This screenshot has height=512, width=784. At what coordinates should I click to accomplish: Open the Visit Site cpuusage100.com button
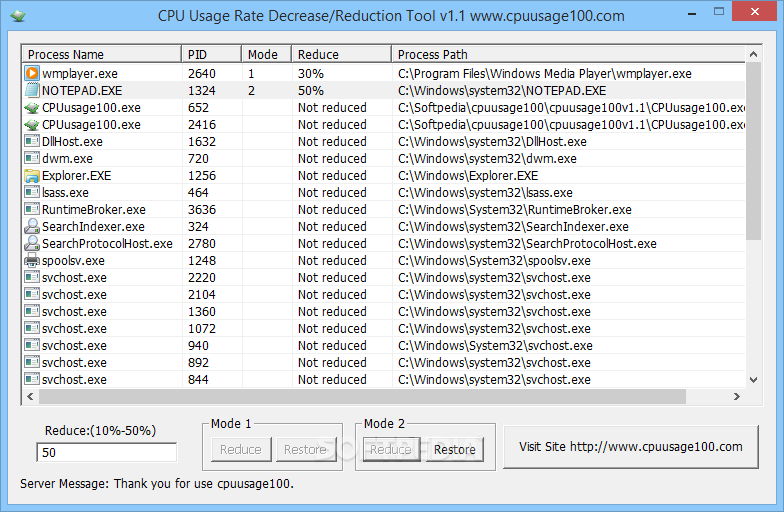[630, 447]
